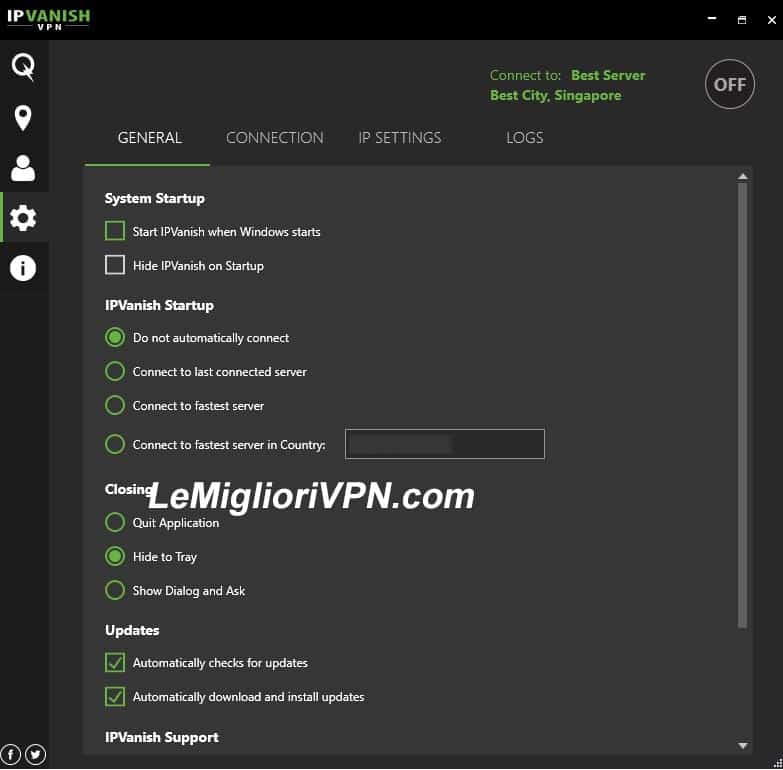Switch to the CONNECTION tab

tap(275, 138)
